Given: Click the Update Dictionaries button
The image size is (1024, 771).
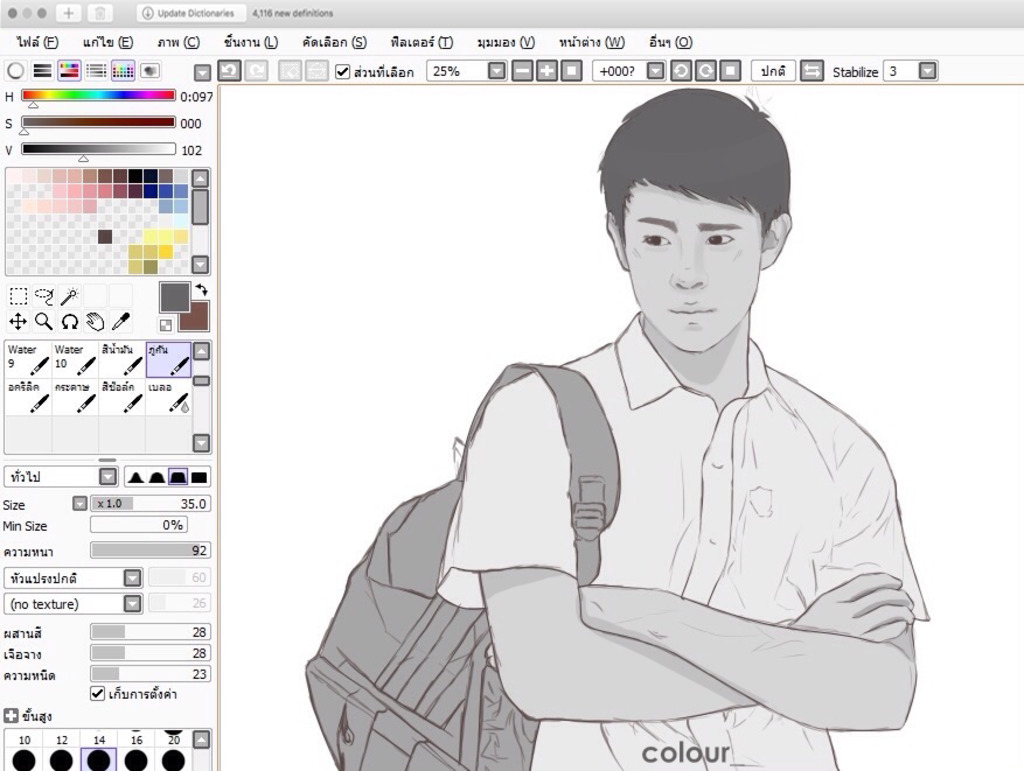Looking at the screenshot, I should point(188,13).
